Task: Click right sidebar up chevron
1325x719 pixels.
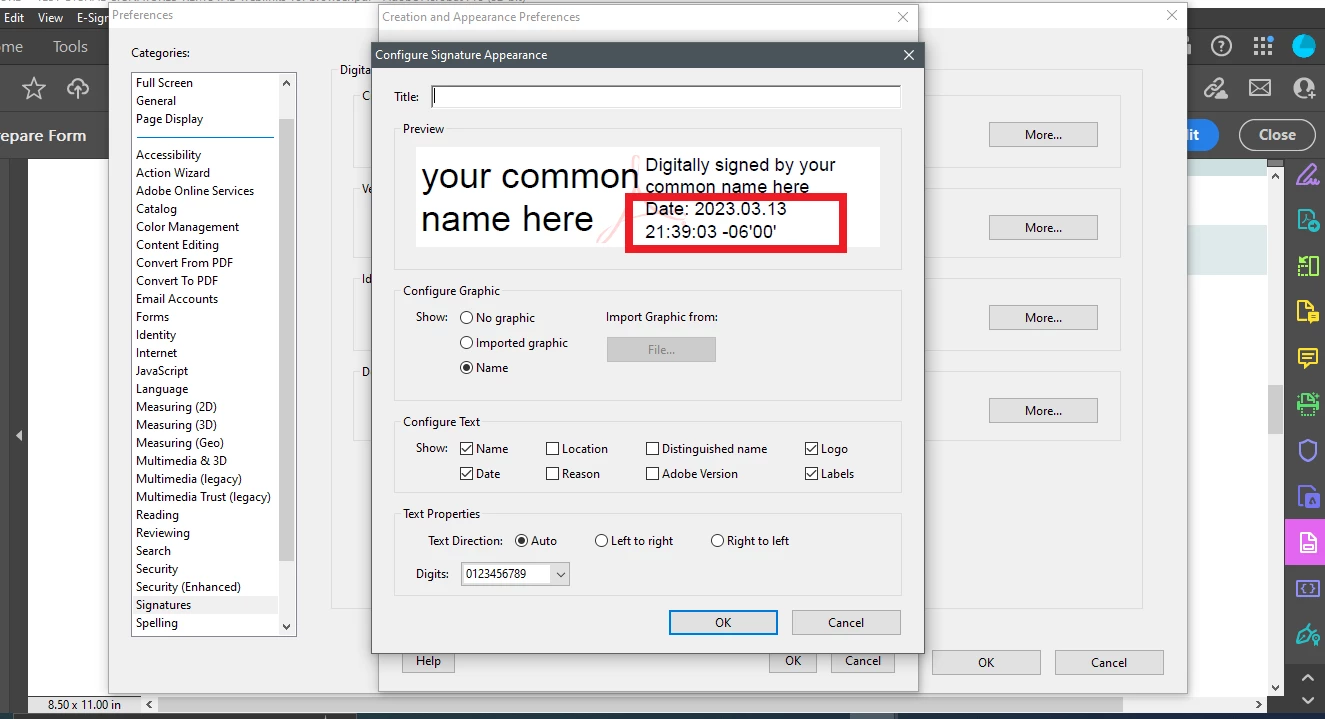Action: pos(1307,677)
